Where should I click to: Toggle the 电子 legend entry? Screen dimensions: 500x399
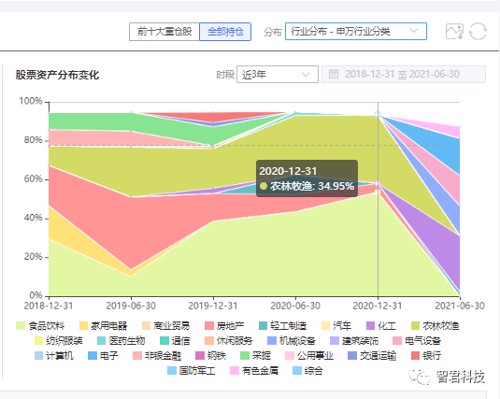coord(103,356)
